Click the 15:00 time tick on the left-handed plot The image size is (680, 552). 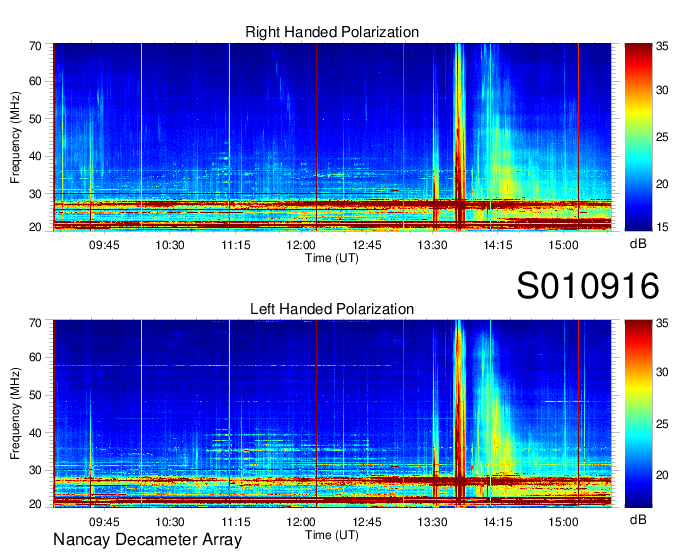click(563, 522)
